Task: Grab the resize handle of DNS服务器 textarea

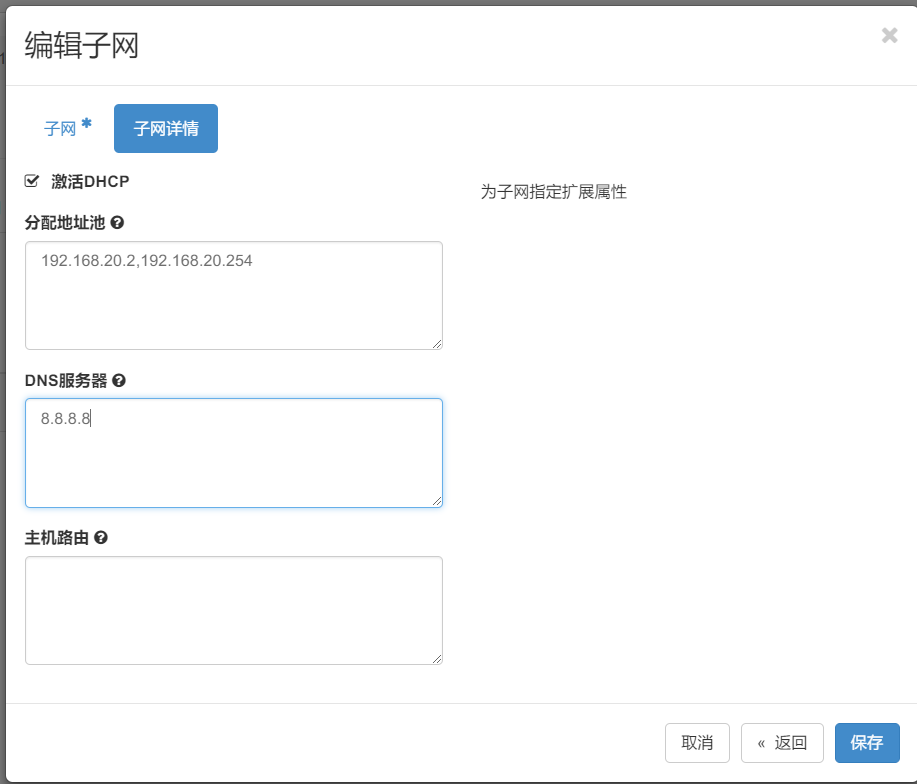Action: 437,502
